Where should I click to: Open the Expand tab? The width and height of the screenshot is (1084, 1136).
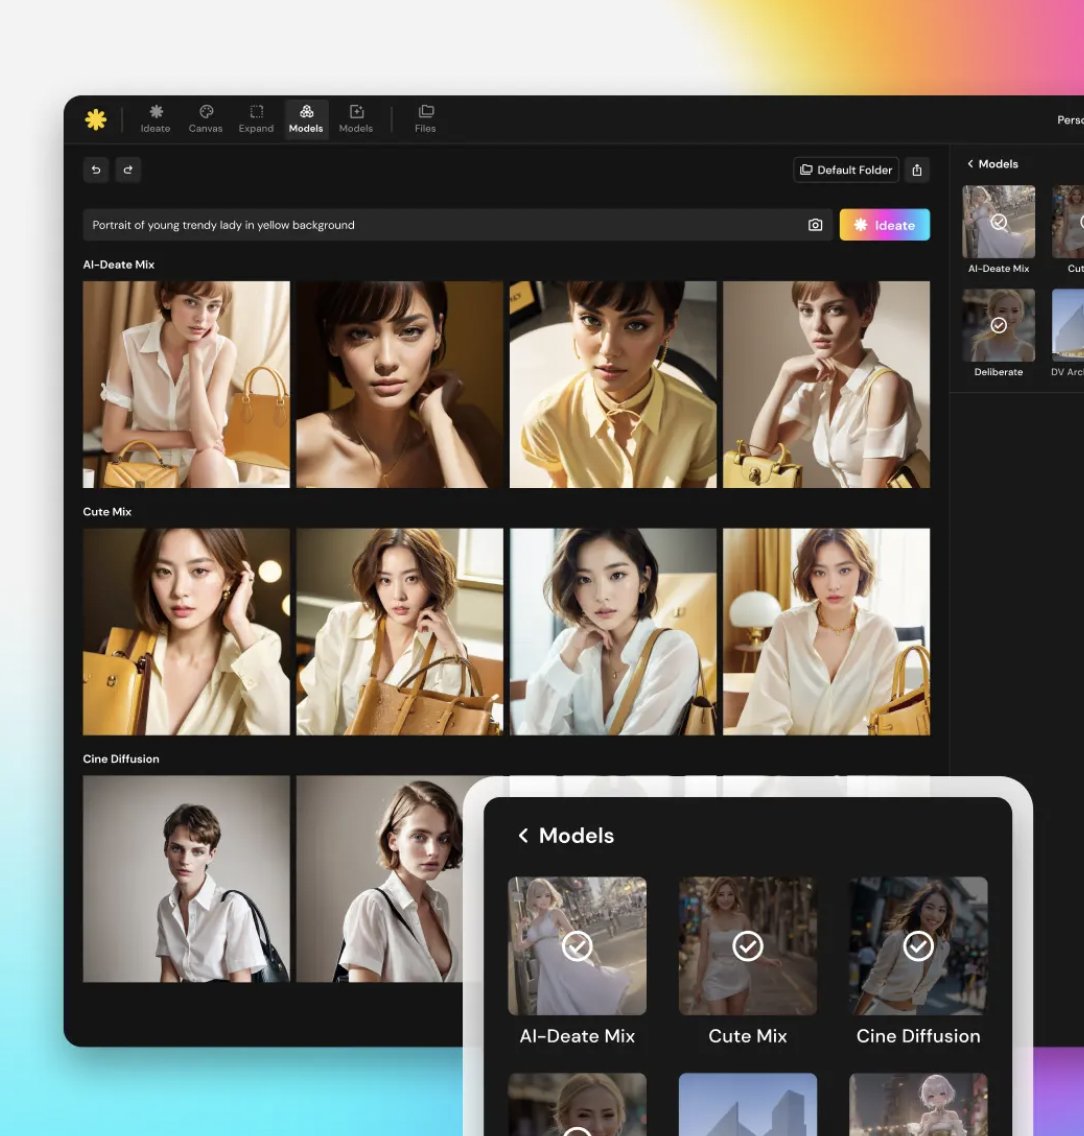pyautogui.click(x=256, y=120)
